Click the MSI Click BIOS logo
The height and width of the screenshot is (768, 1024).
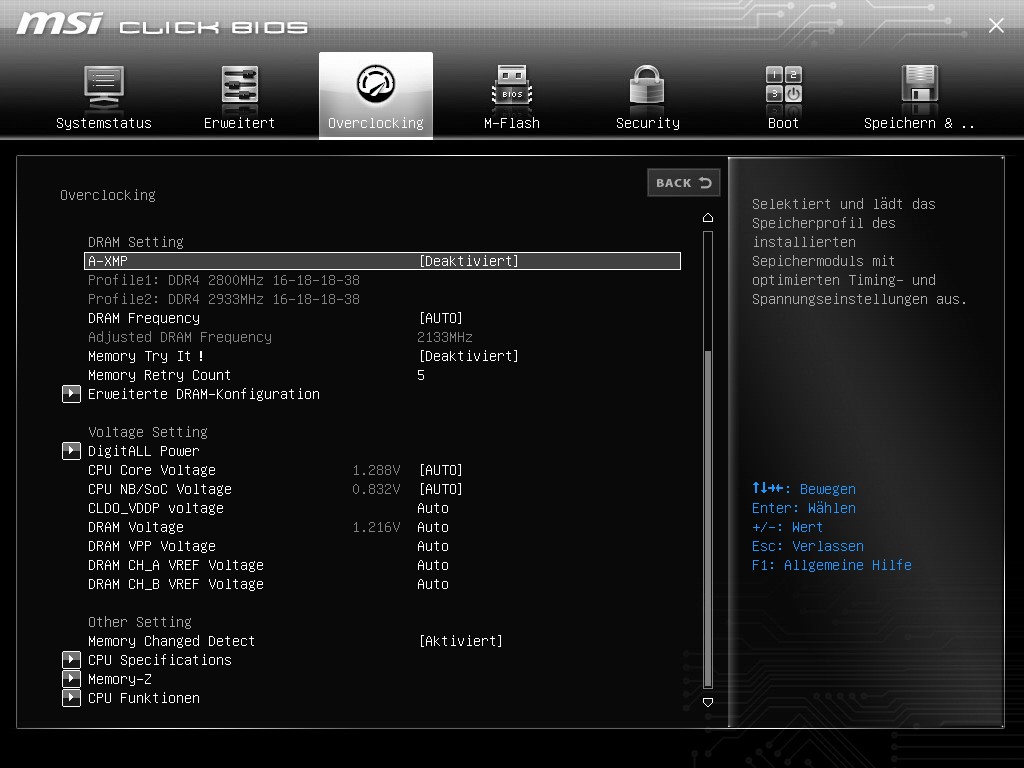[162, 24]
